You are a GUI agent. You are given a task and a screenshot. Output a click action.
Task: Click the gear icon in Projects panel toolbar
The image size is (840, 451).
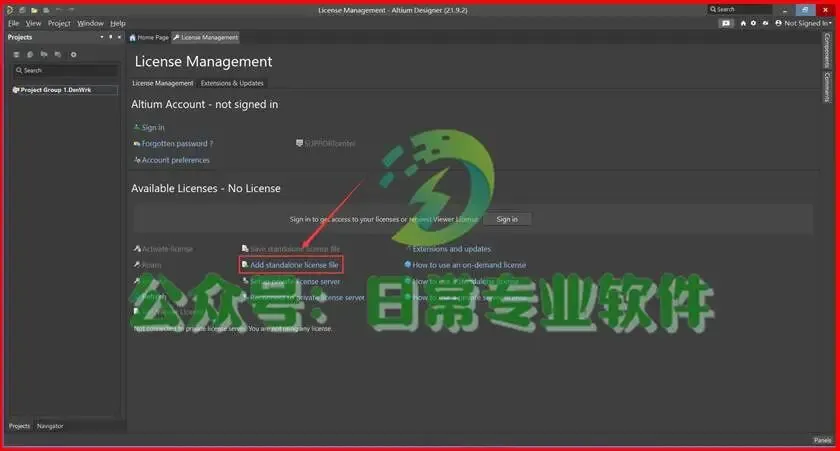73,54
